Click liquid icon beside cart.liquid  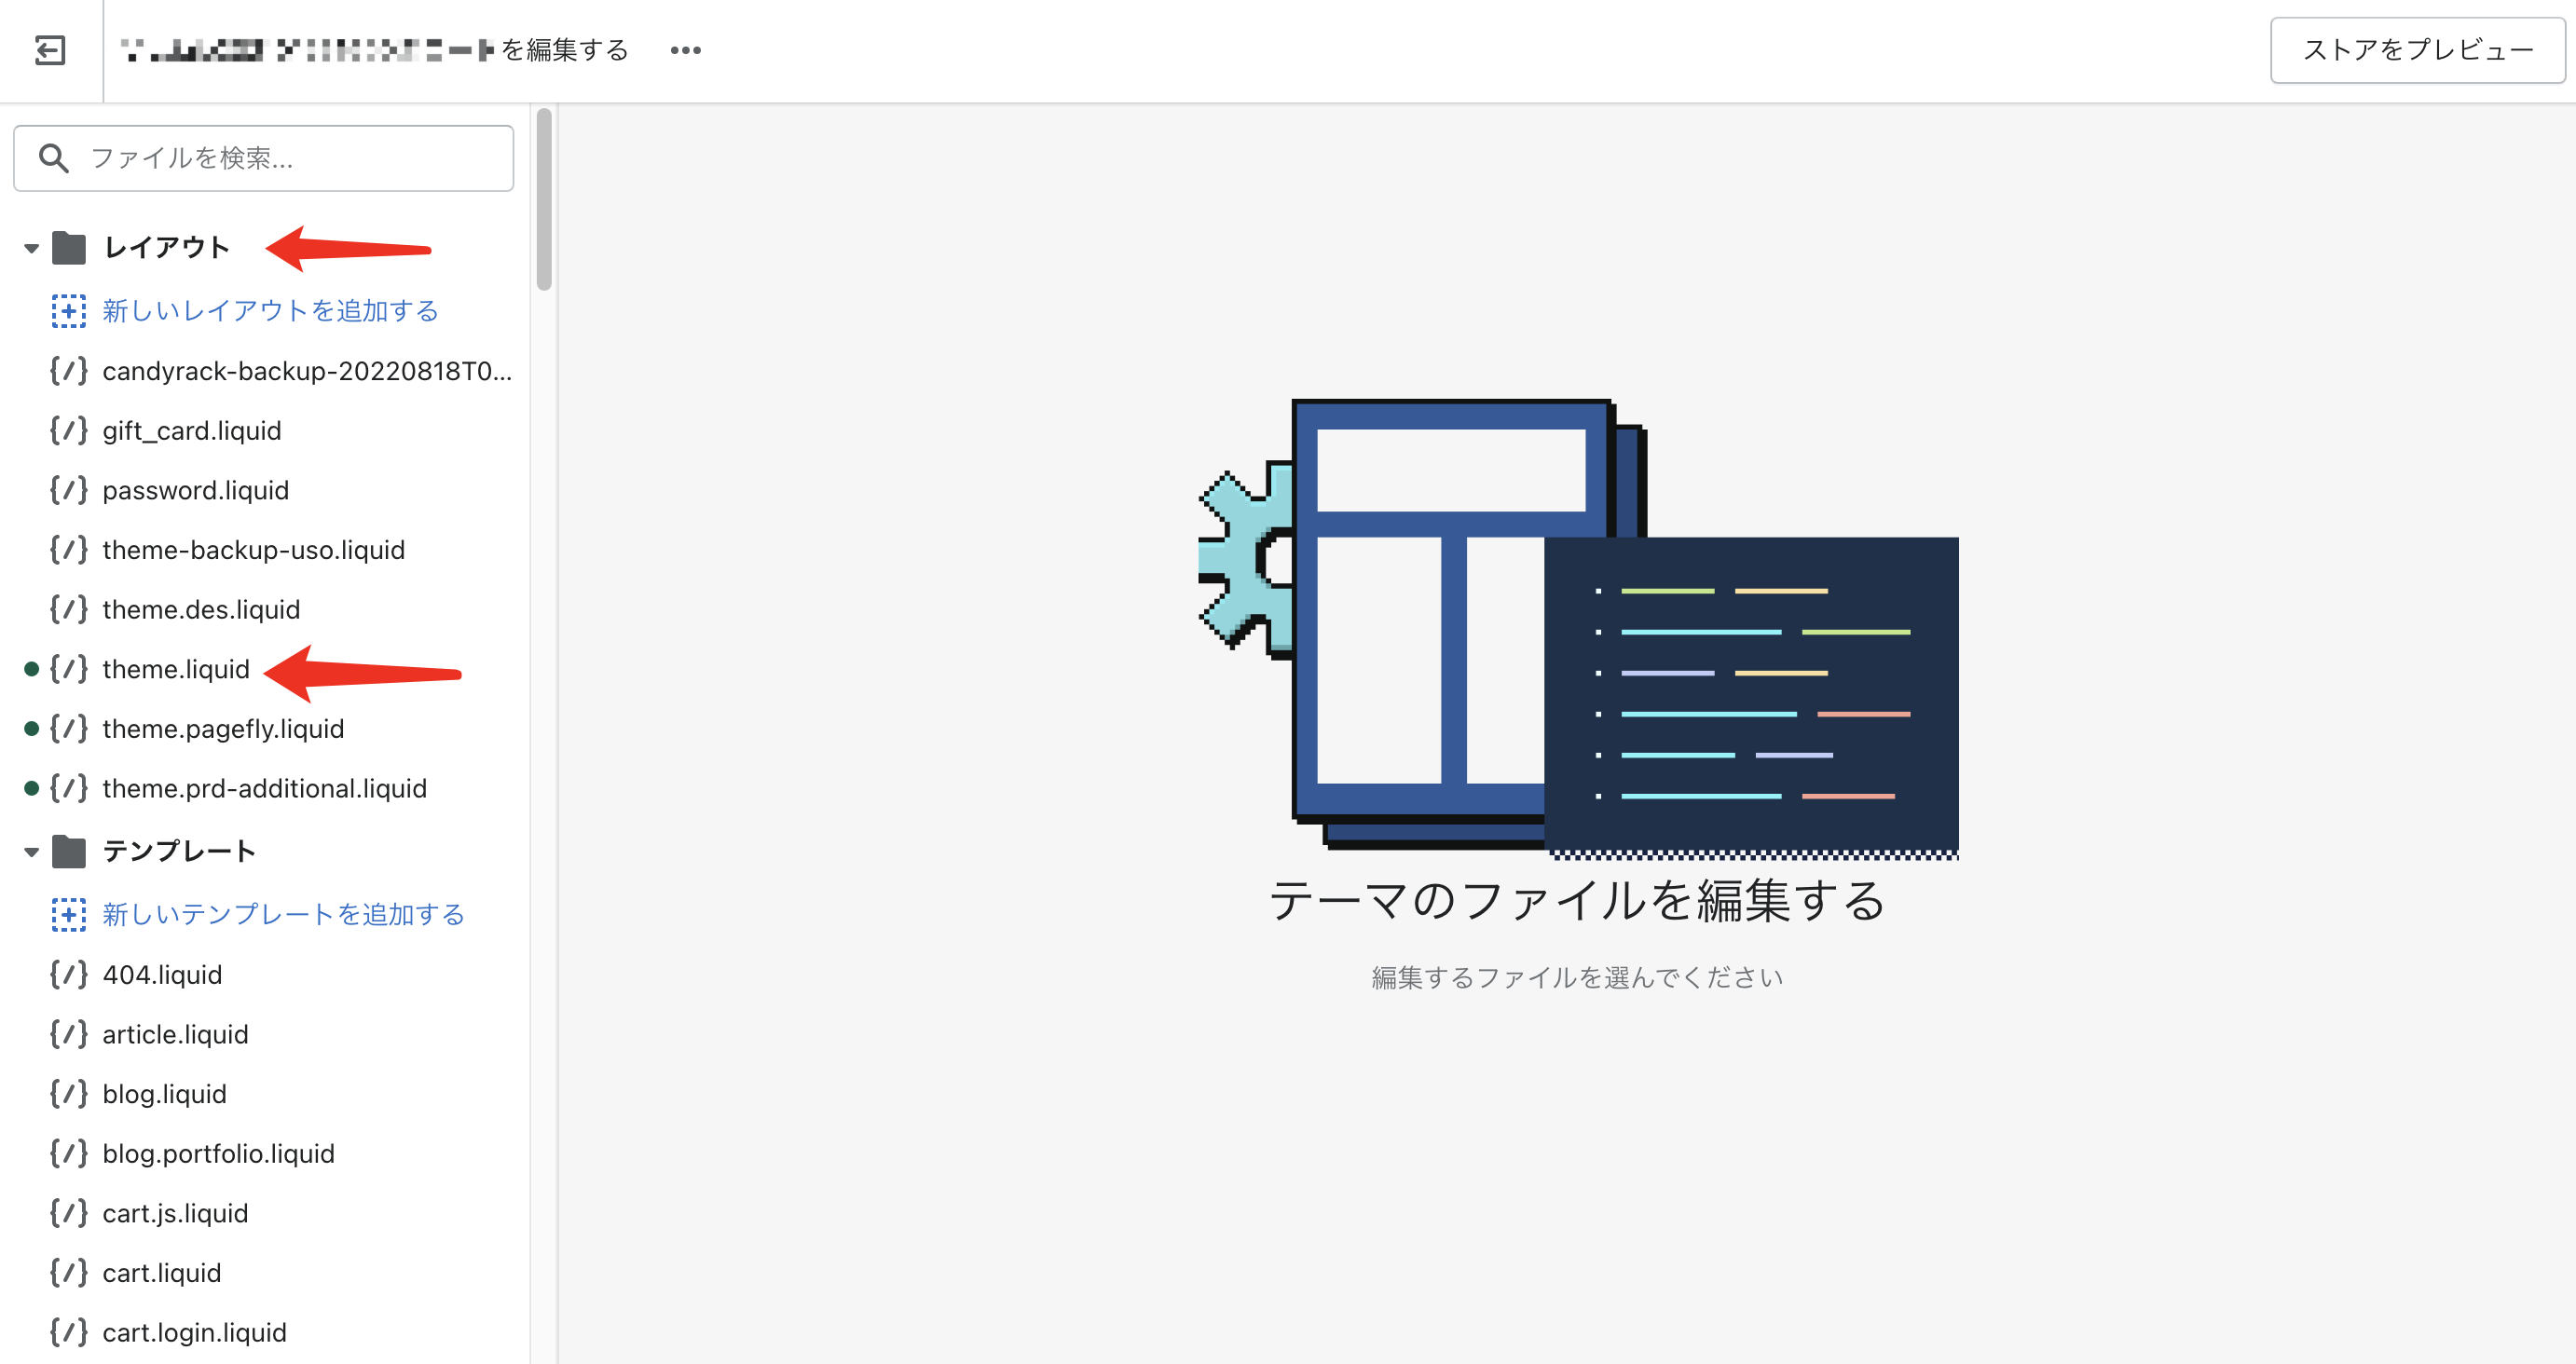(69, 1273)
